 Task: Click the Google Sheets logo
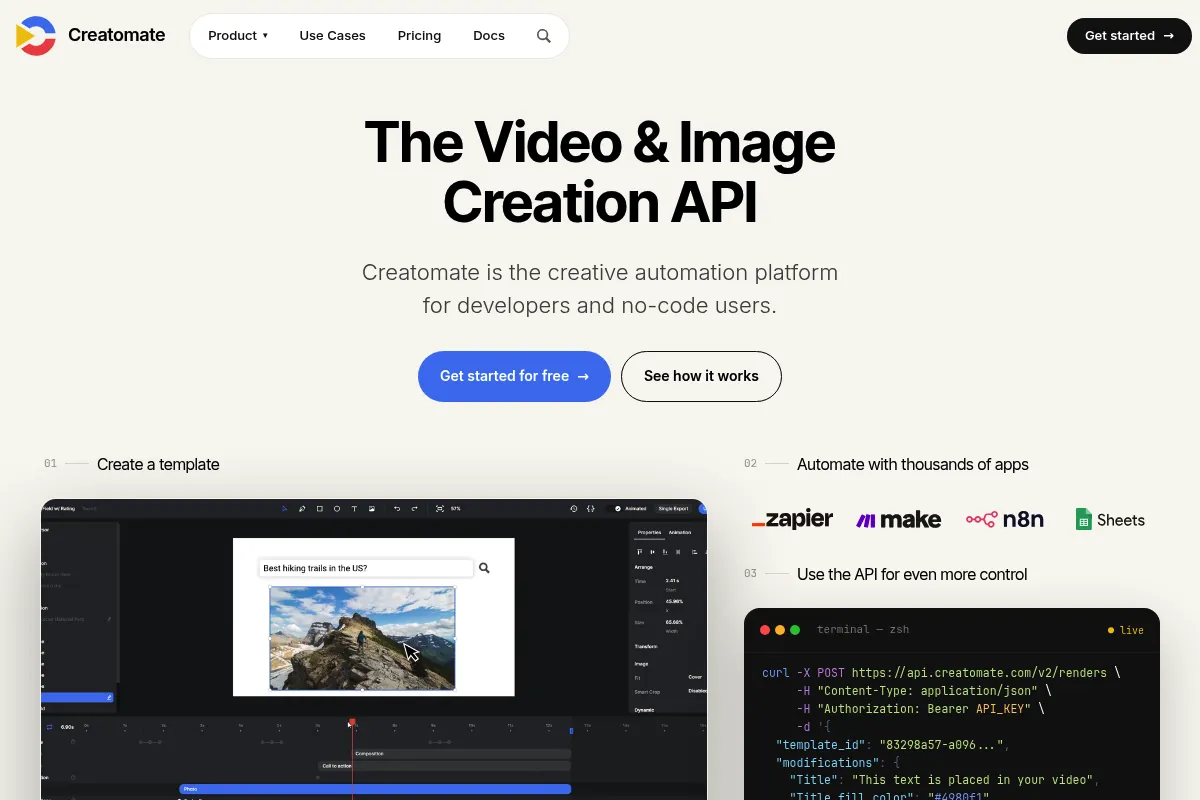(x=1110, y=520)
